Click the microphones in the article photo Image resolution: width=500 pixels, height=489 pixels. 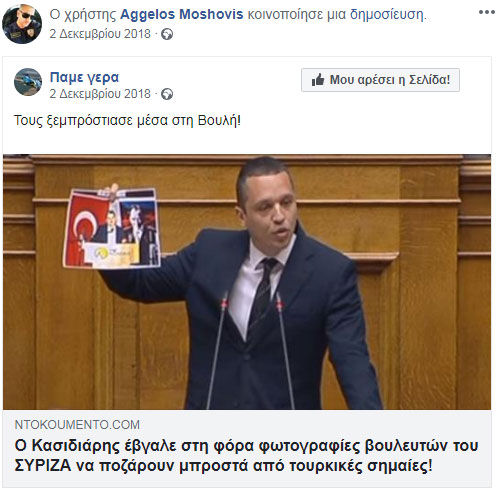coord(251,350)
